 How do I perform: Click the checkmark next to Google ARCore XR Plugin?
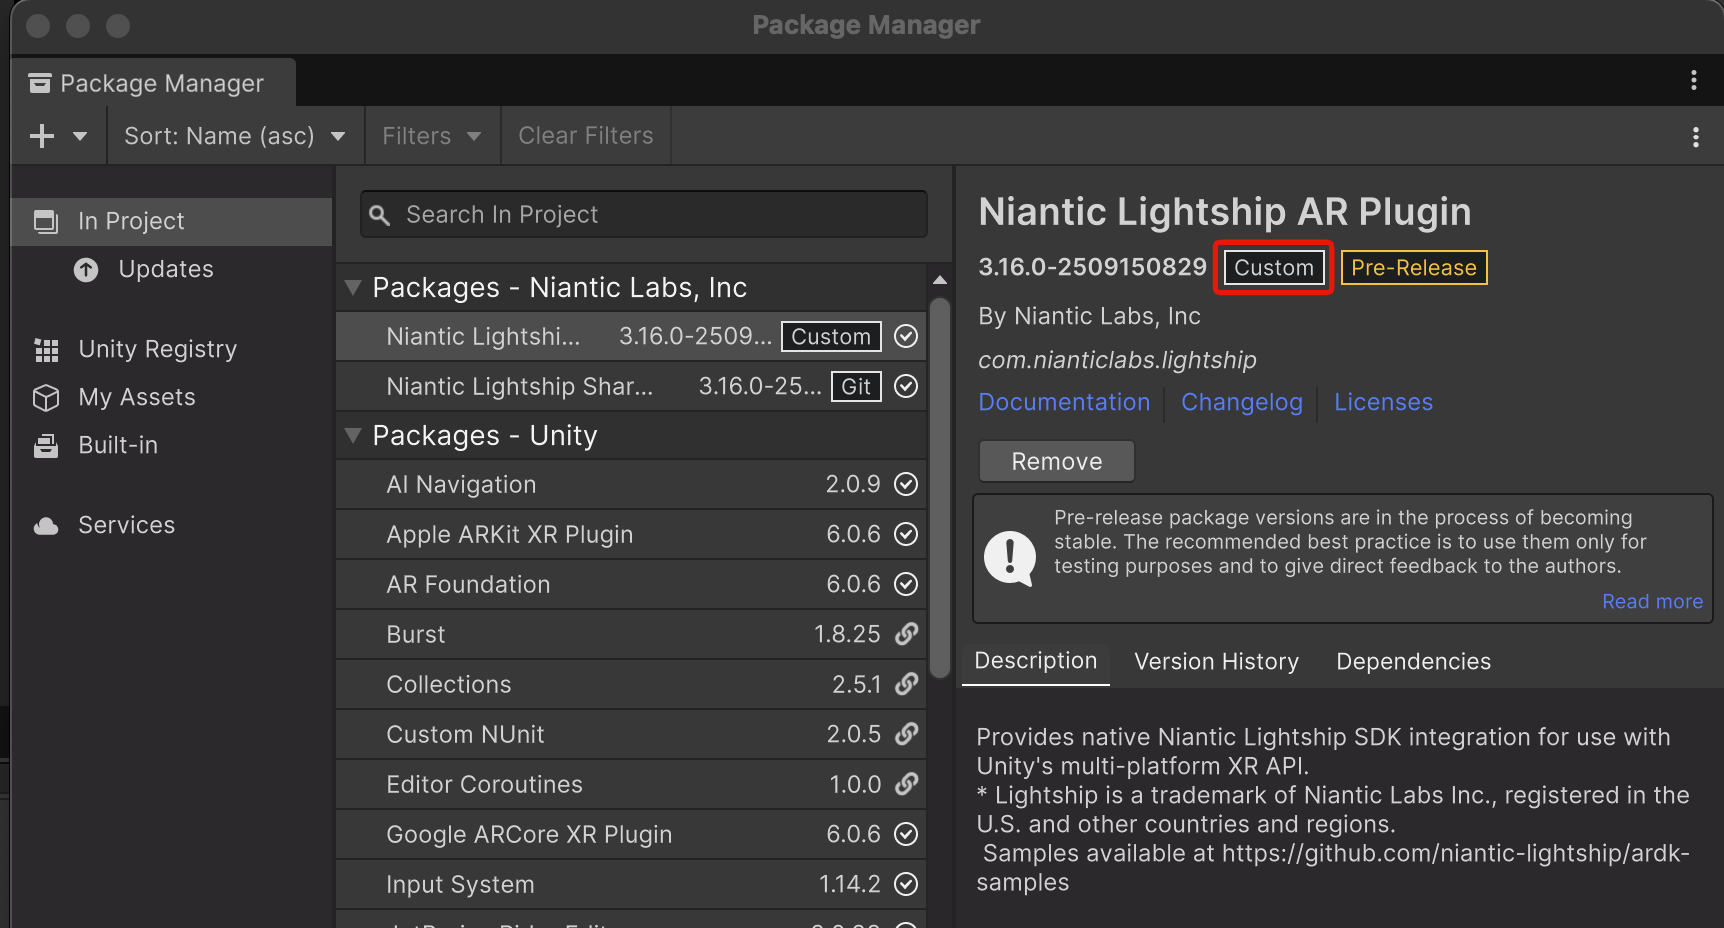906,834
